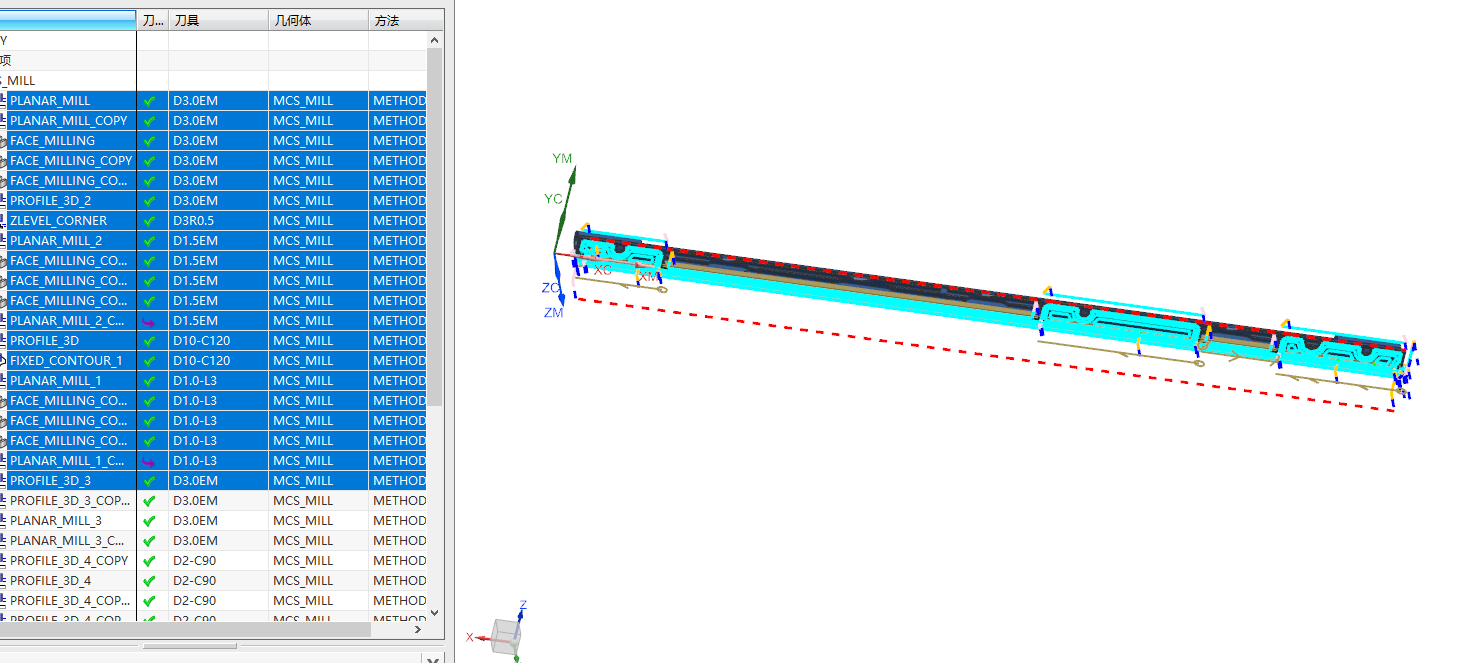Click the right-end machined pocket on the part
Image resolution: width=1483 pixels, height=663 pixels.
[1340, 352]
